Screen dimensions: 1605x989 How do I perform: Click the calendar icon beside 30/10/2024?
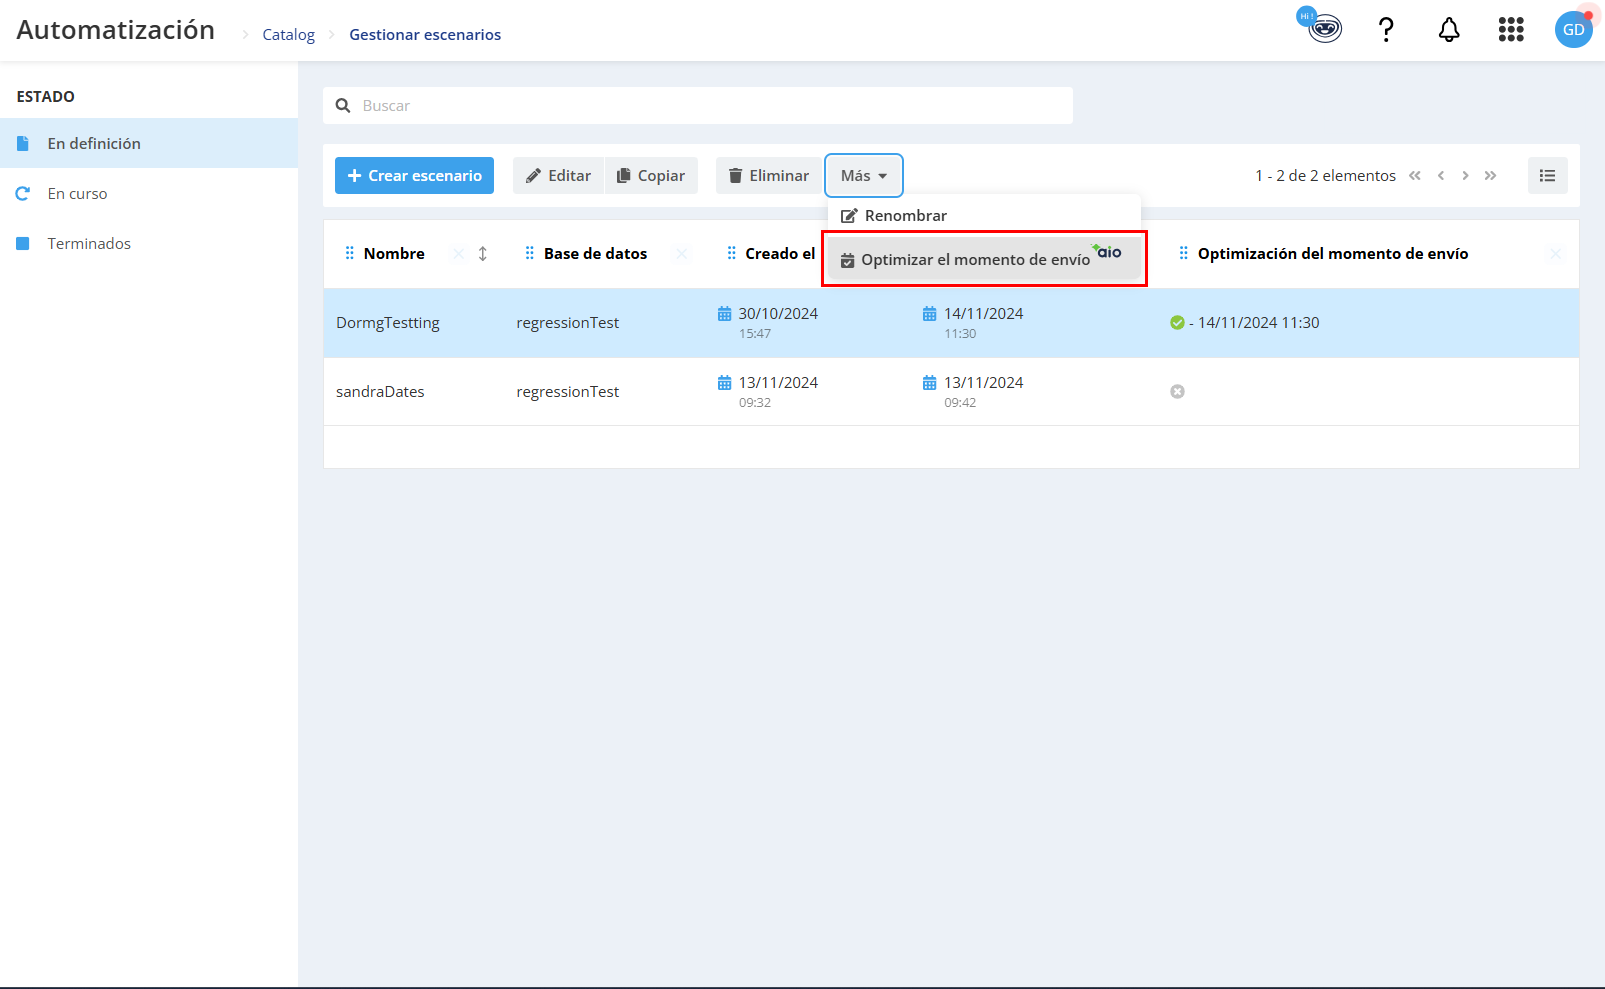point(724,314)
